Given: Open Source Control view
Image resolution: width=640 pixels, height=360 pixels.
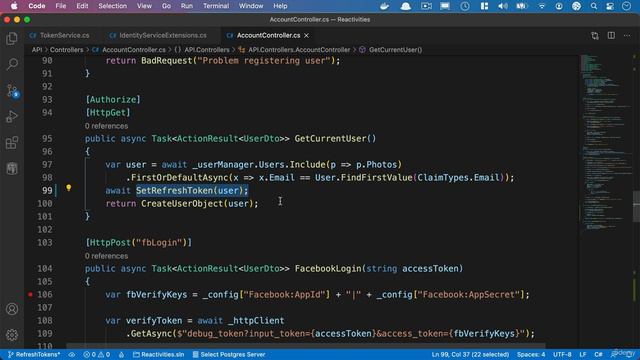Looking at the screenshot, I should click(12, 91).
